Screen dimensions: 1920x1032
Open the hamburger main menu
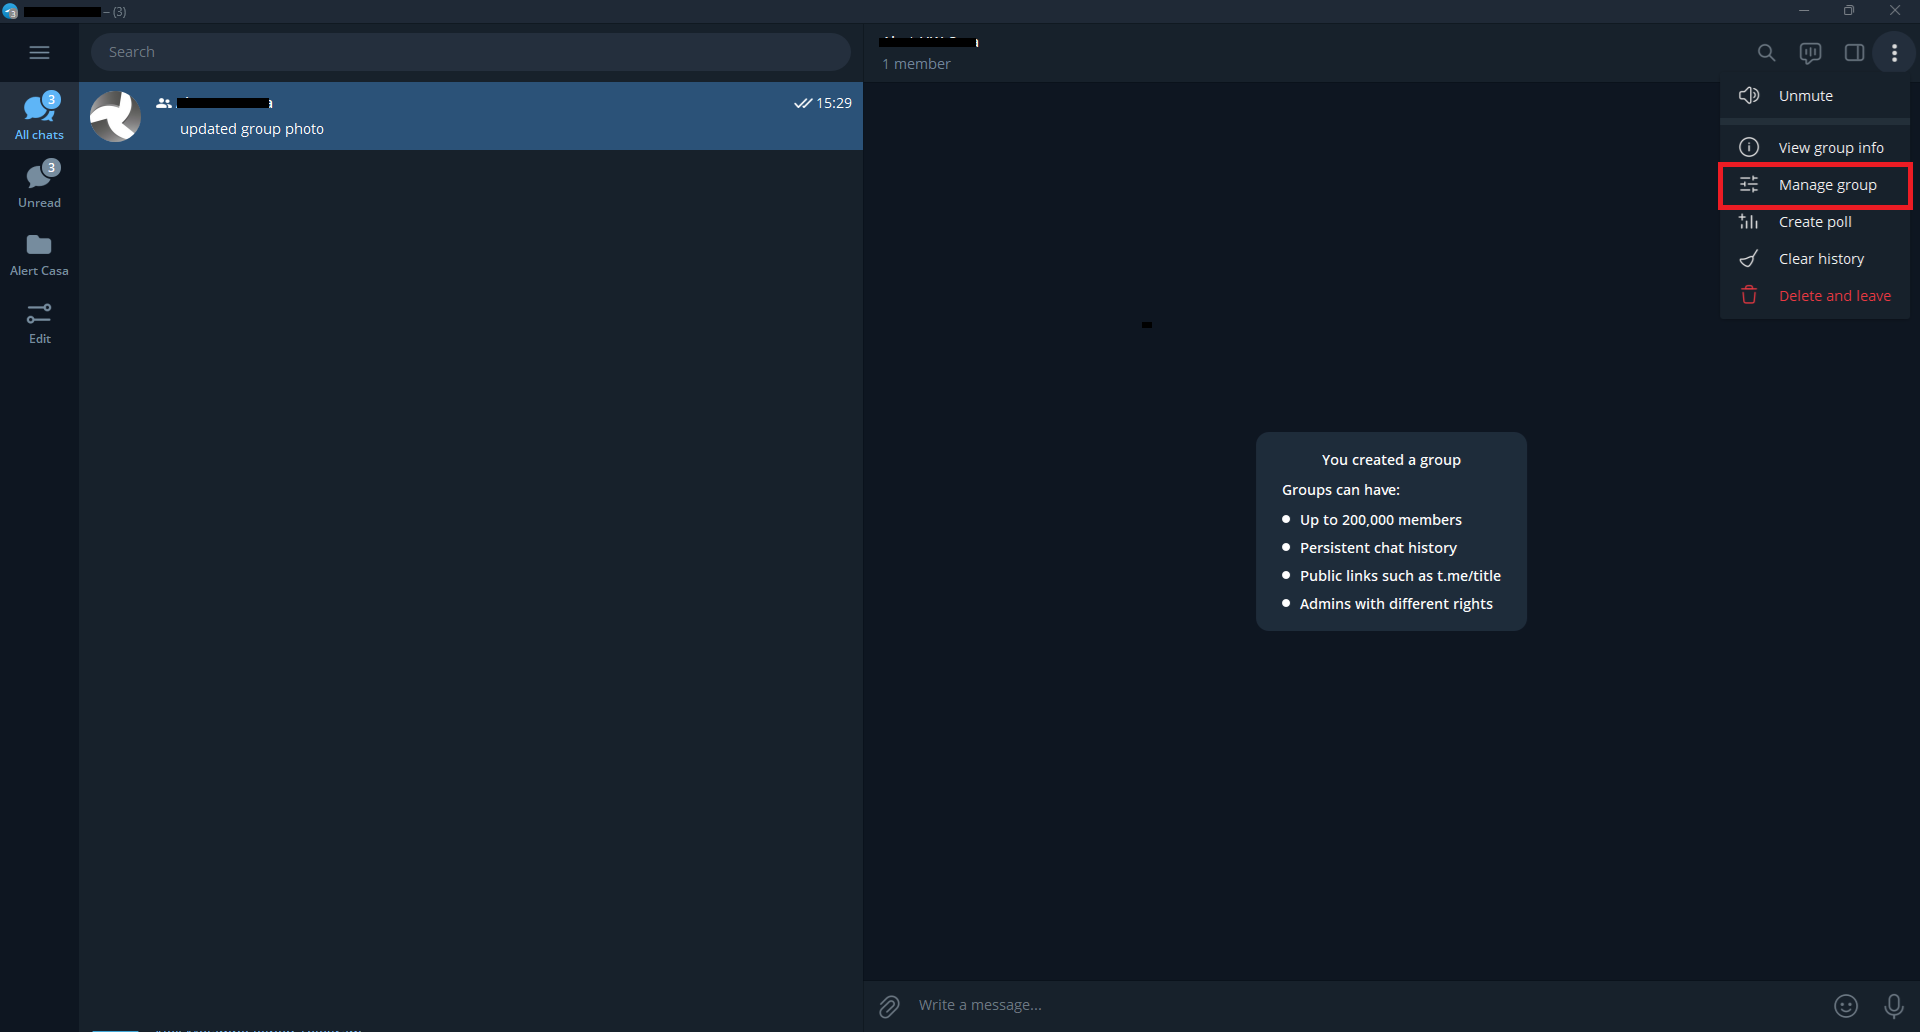click(39, 52)
